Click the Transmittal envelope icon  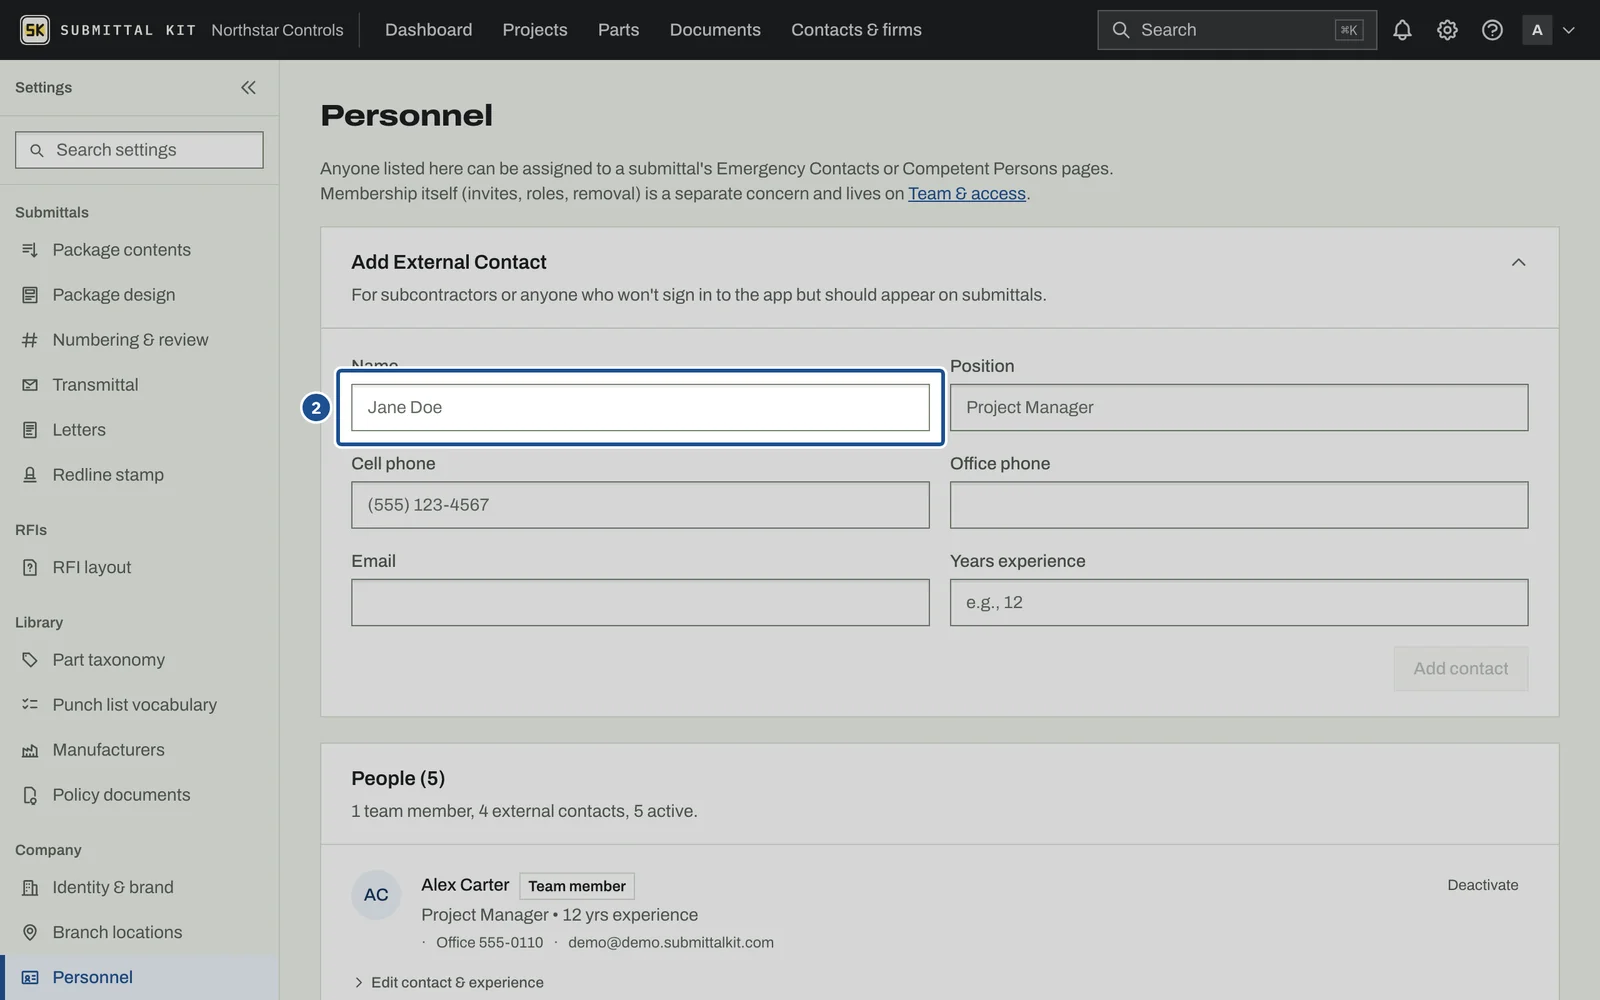click(x=30, y=385)
